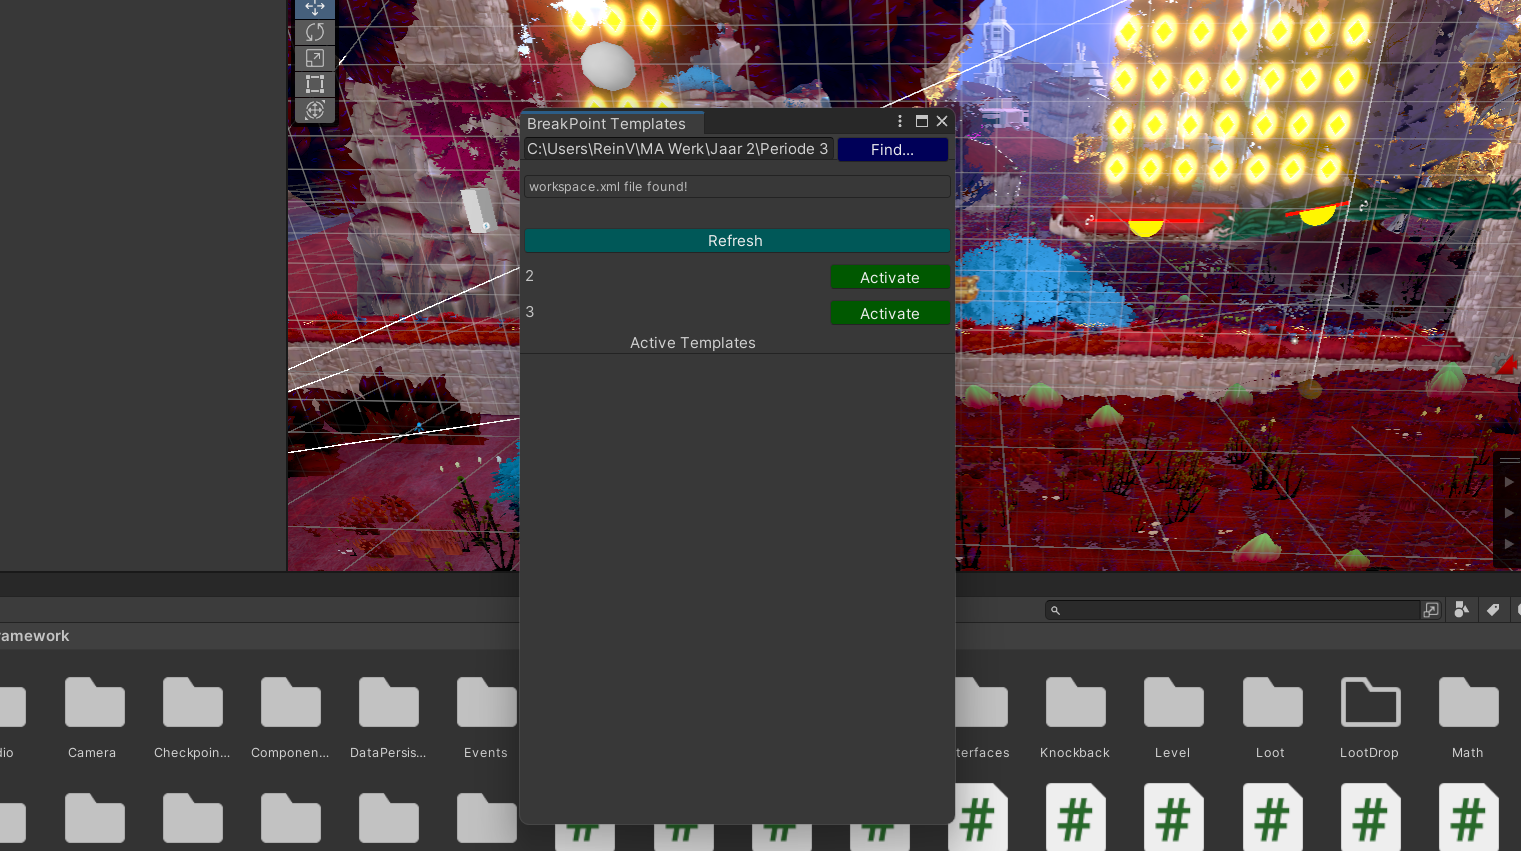Activate template 3
This screenshot has width=1521, height=851.
coord(889,314)
